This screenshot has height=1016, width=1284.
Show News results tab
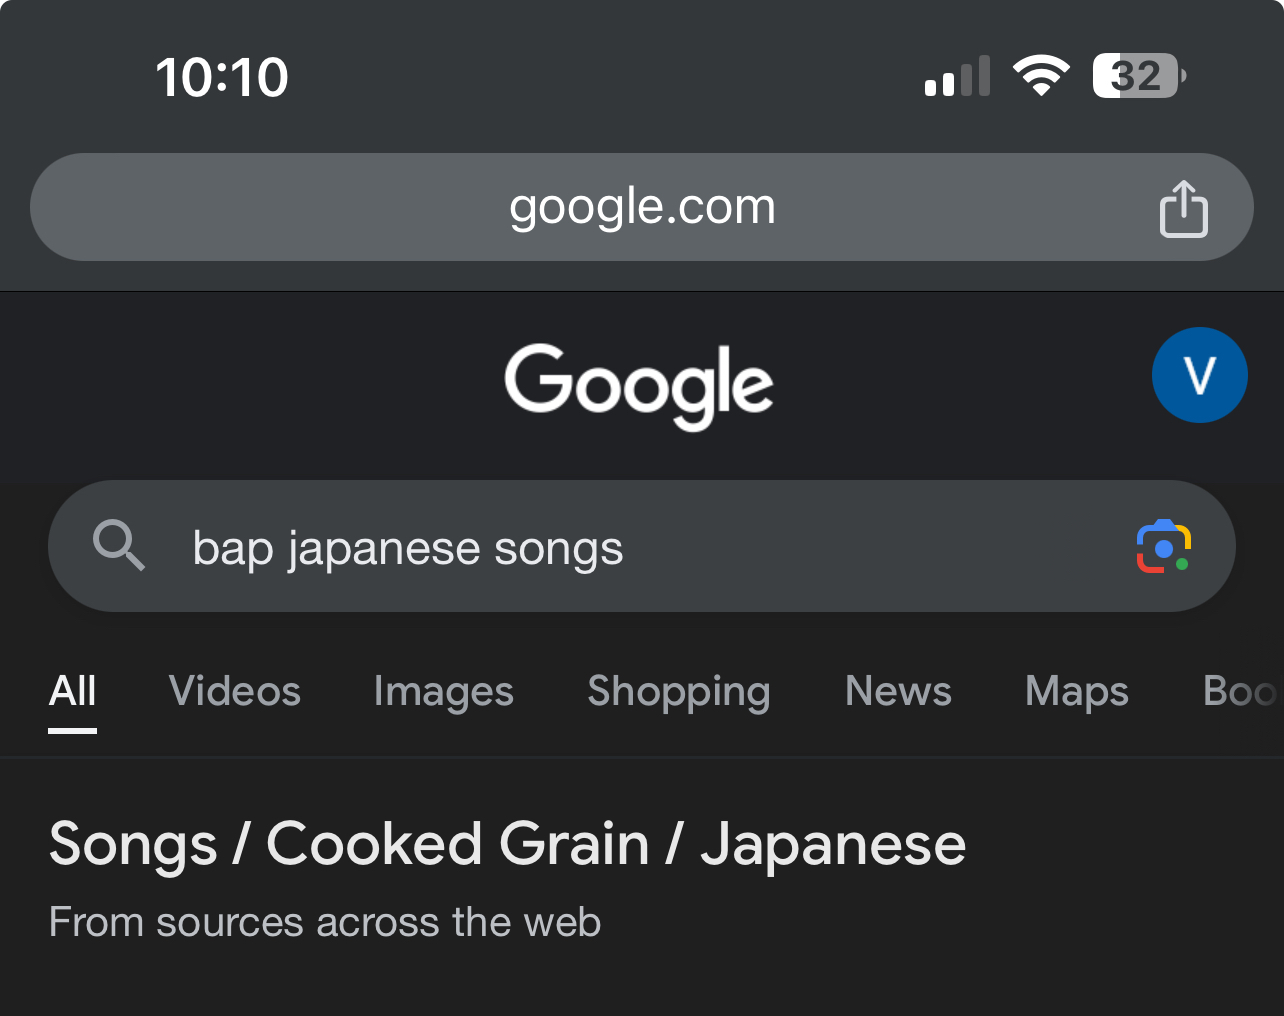pyautogui.click(x=899, y=691)
